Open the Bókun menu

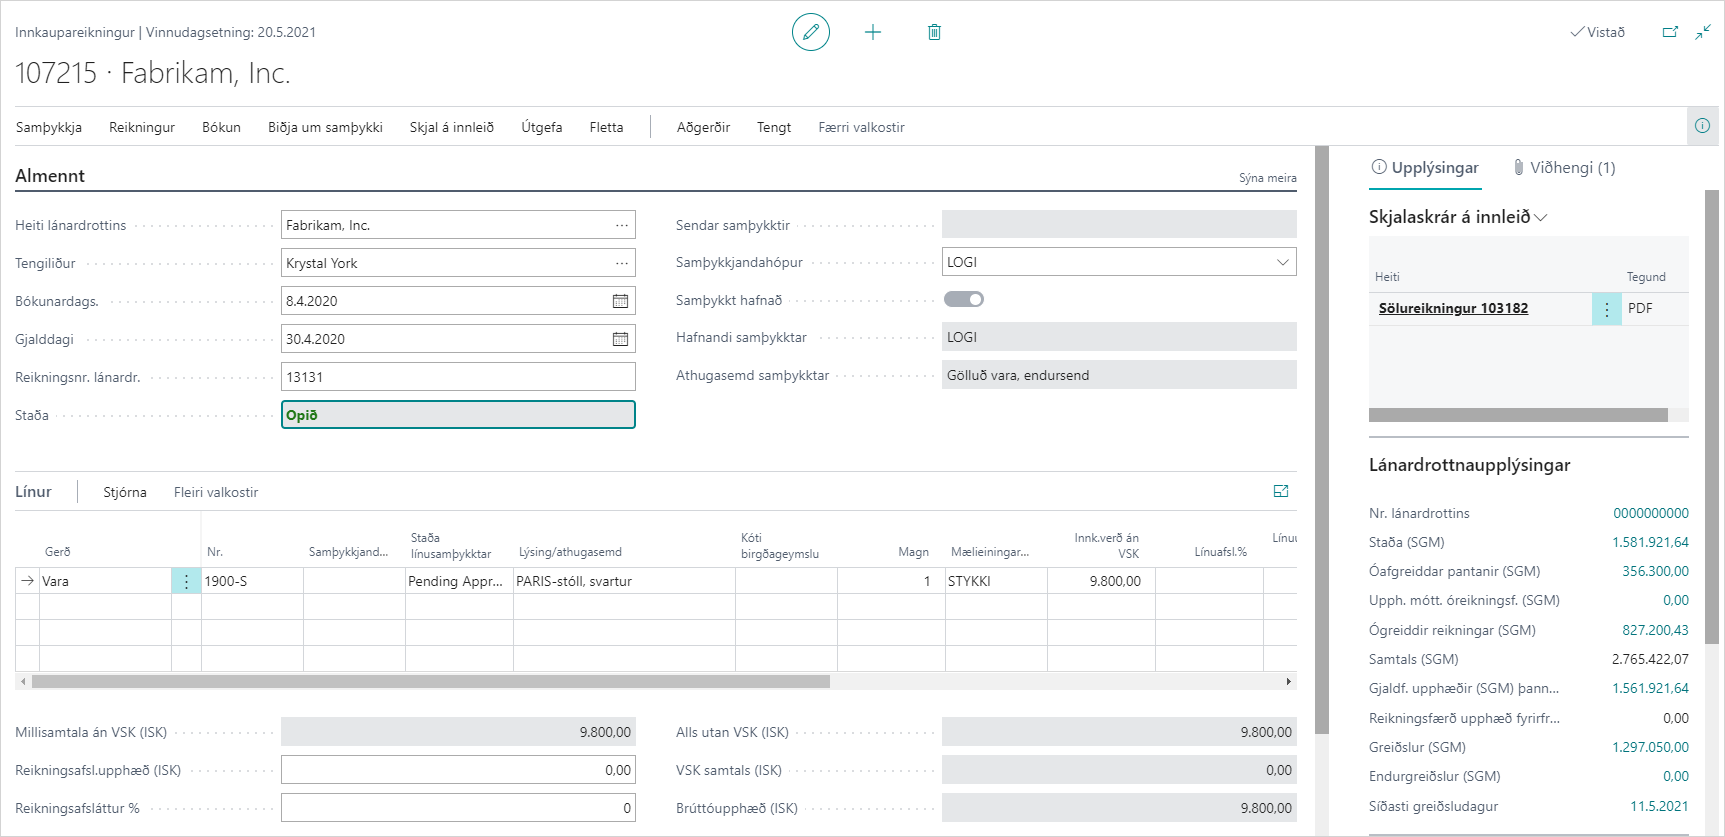[x=221, y=127]
